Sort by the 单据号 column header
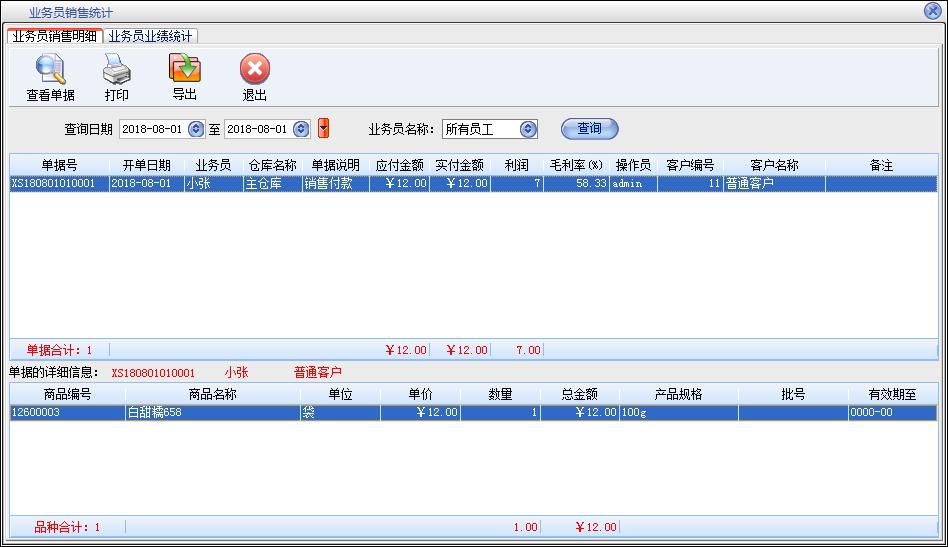 (59, 165)
